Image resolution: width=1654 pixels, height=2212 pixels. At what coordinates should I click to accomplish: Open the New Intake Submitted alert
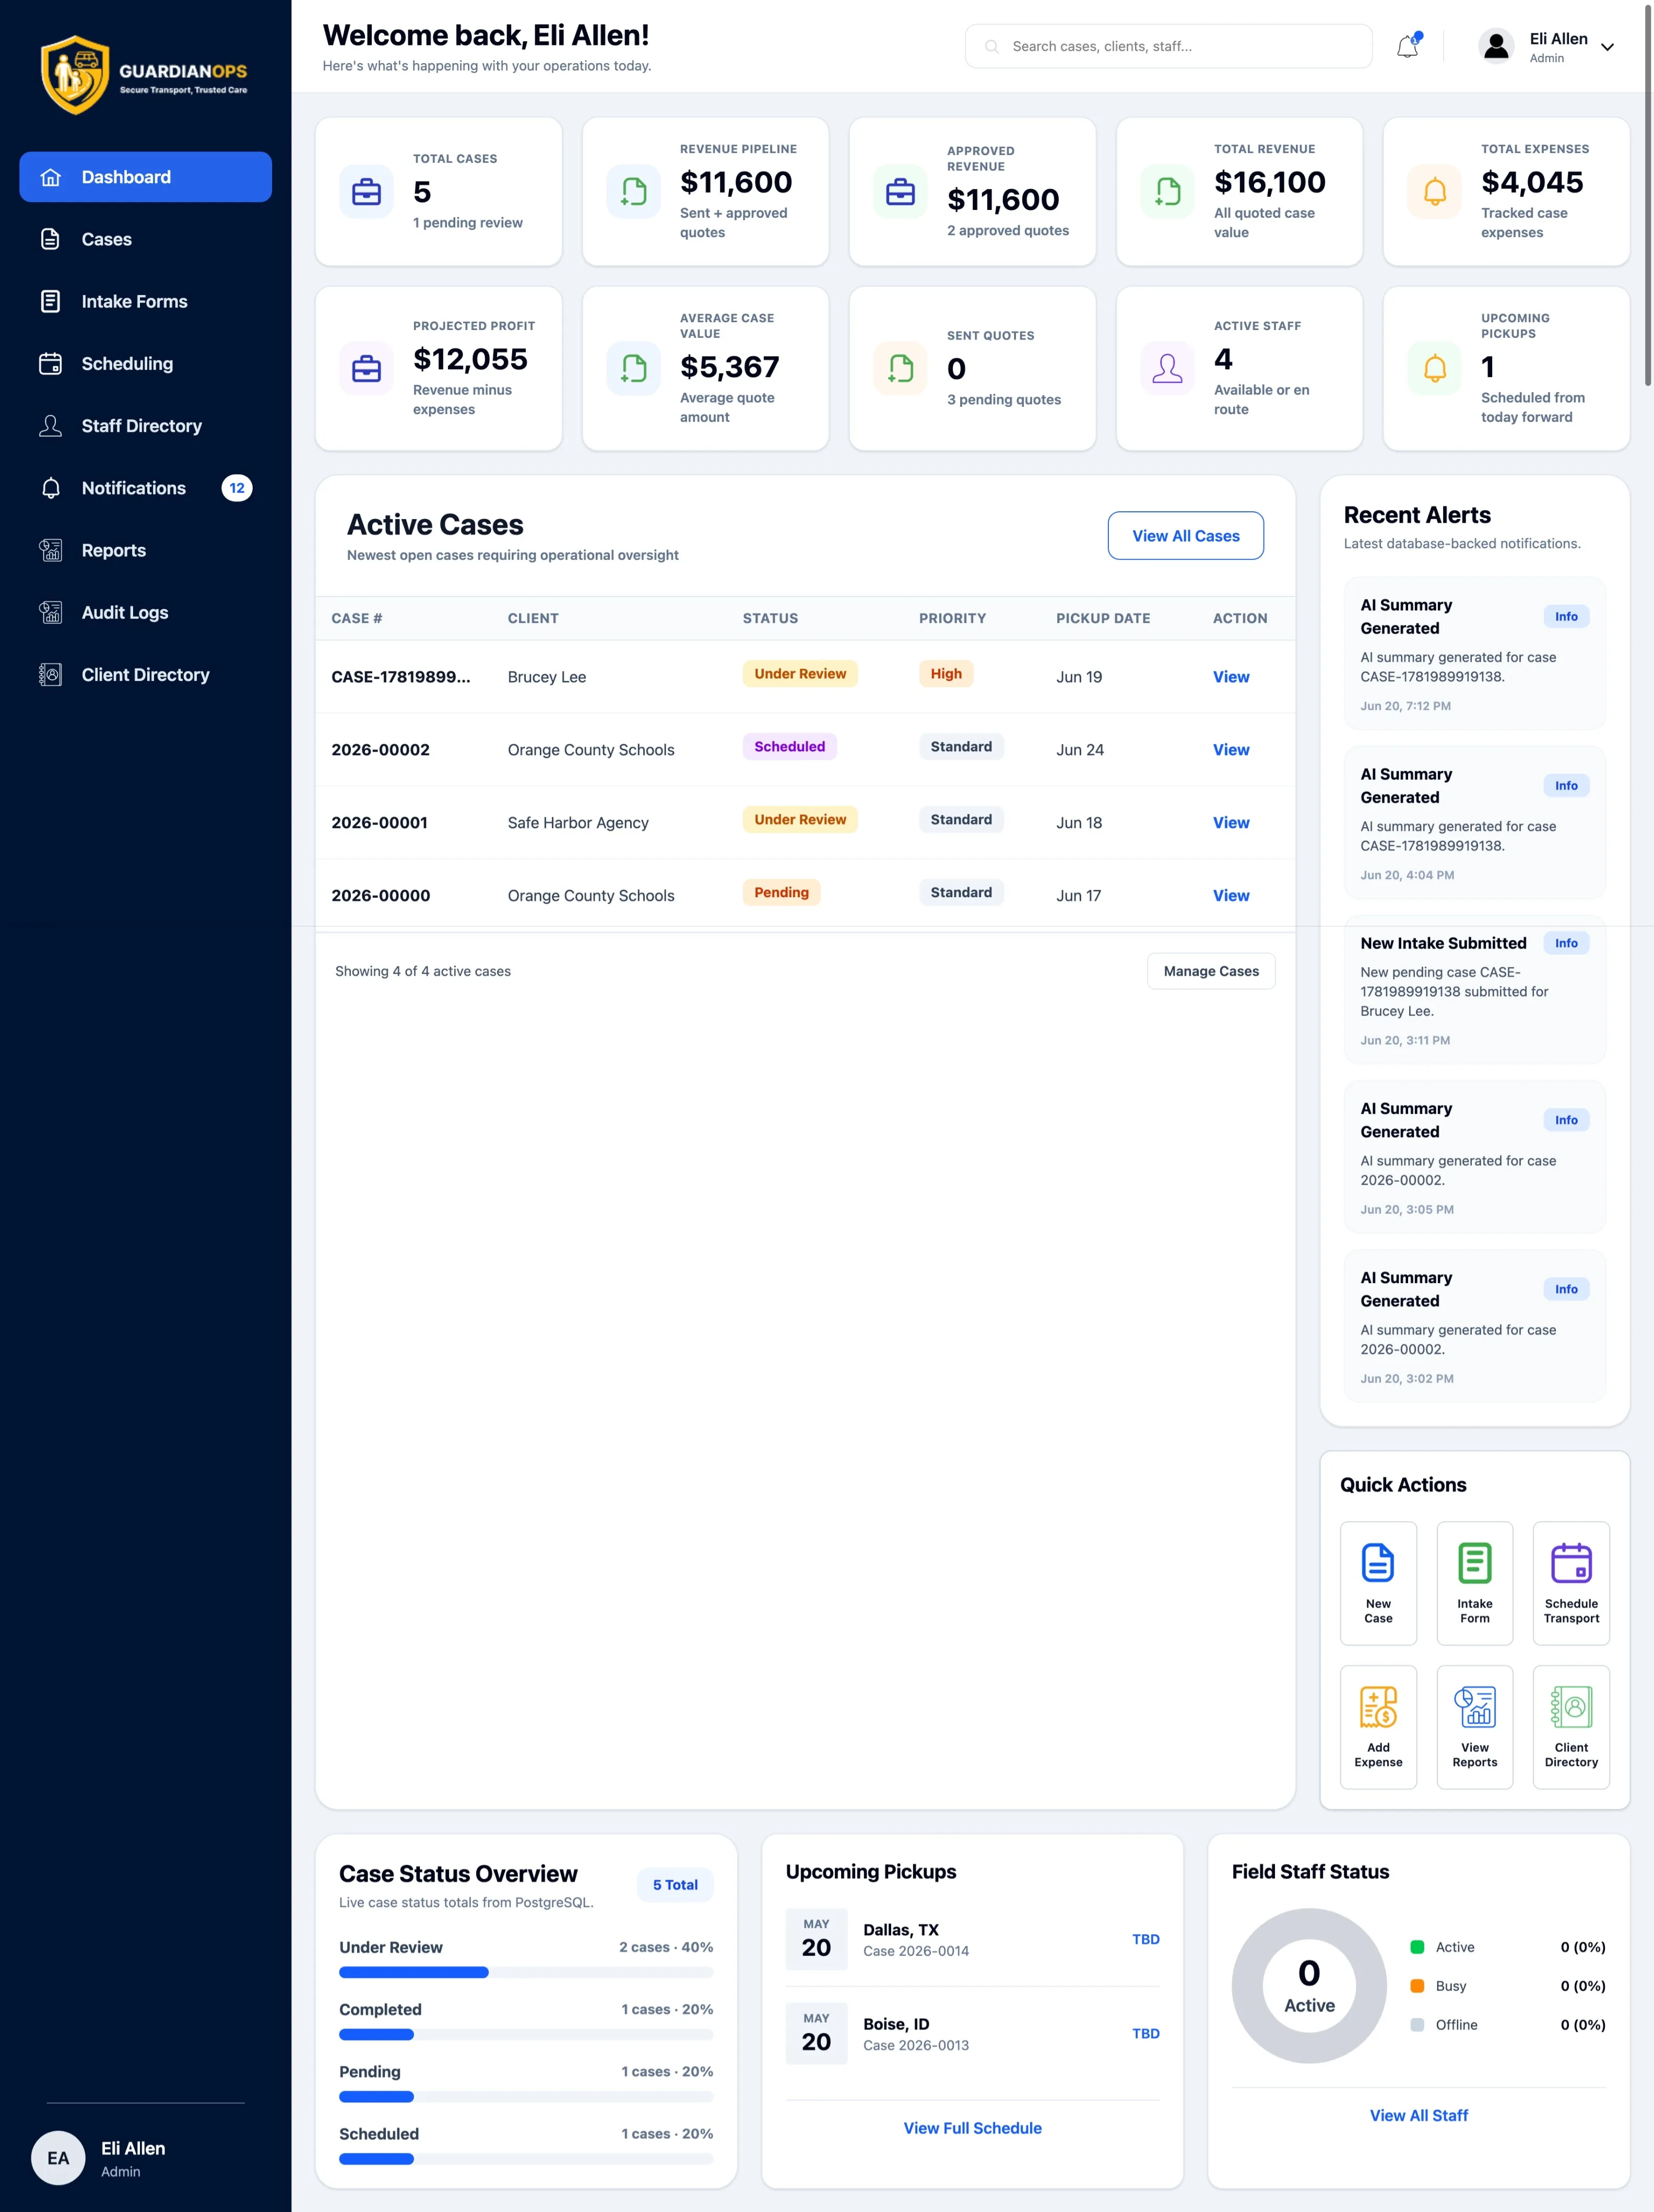(1474, 990)
